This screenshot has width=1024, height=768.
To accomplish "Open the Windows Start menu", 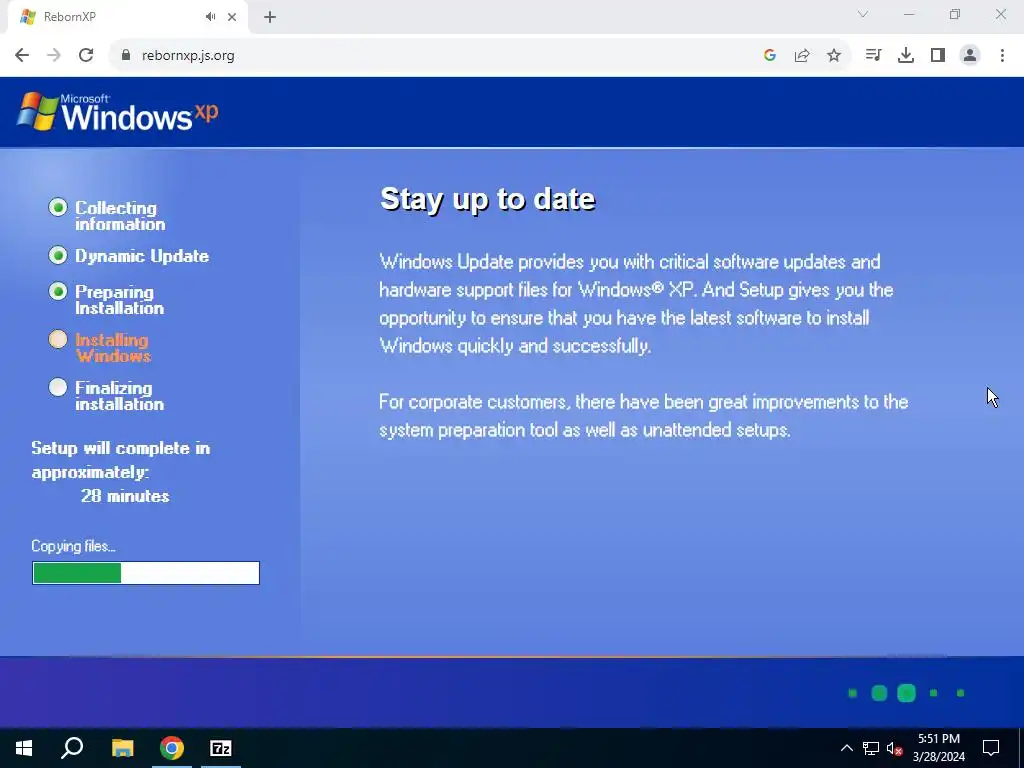I will [24, 748].
